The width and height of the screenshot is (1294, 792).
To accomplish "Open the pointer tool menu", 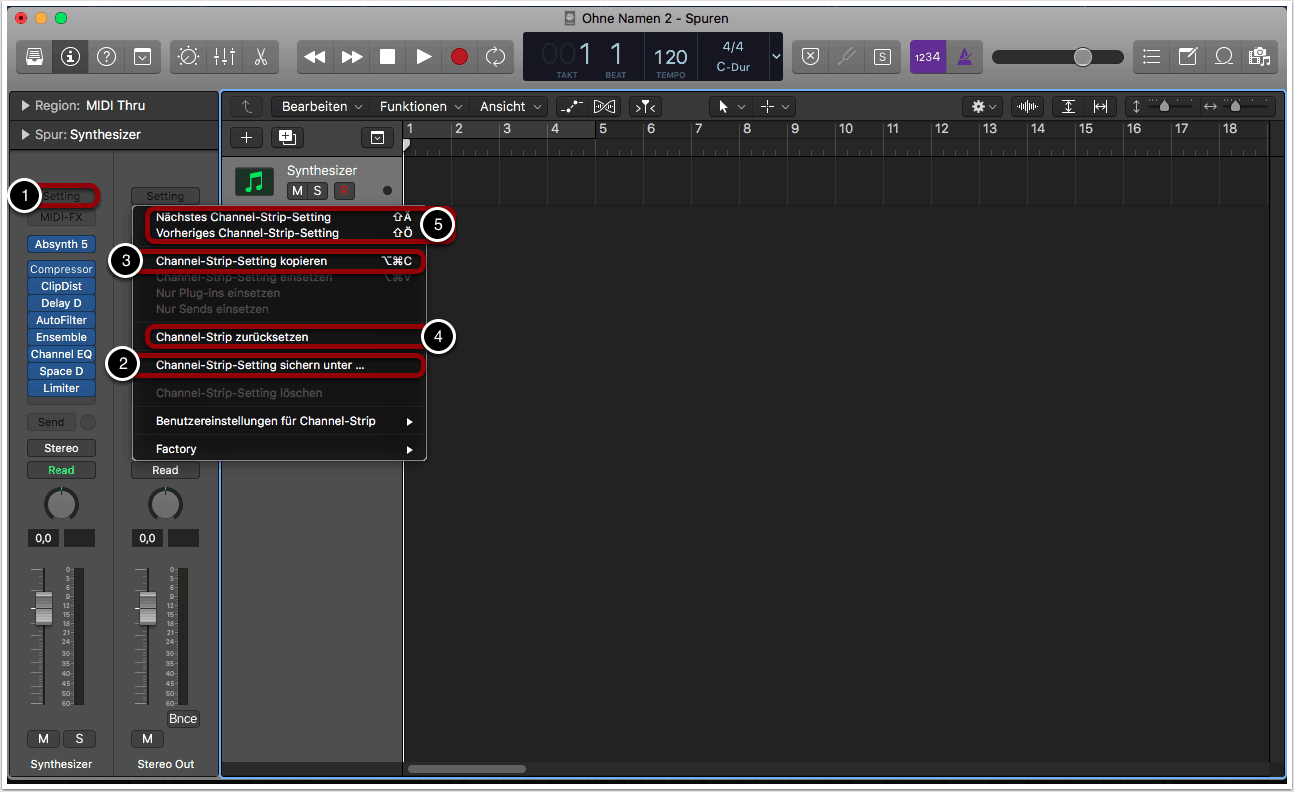I will [731, 106].
